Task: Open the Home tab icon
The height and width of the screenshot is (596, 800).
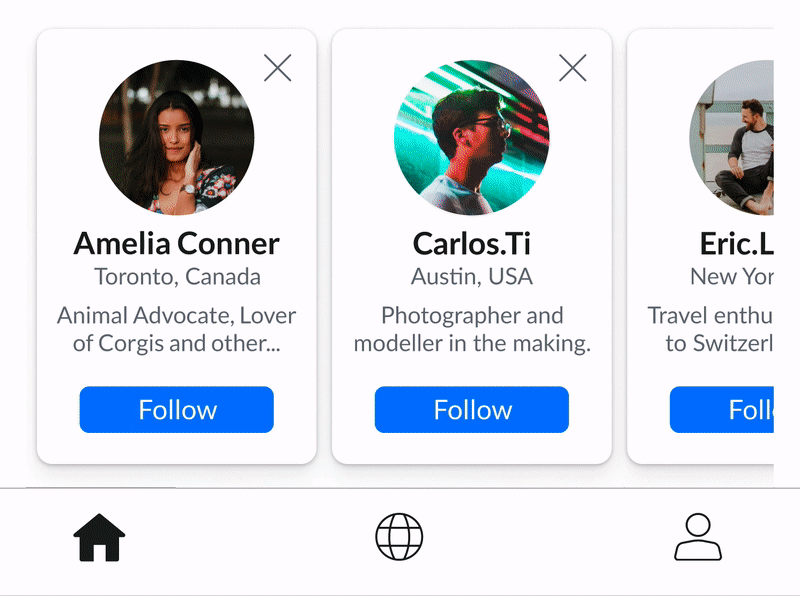Action: pos(99,538)
